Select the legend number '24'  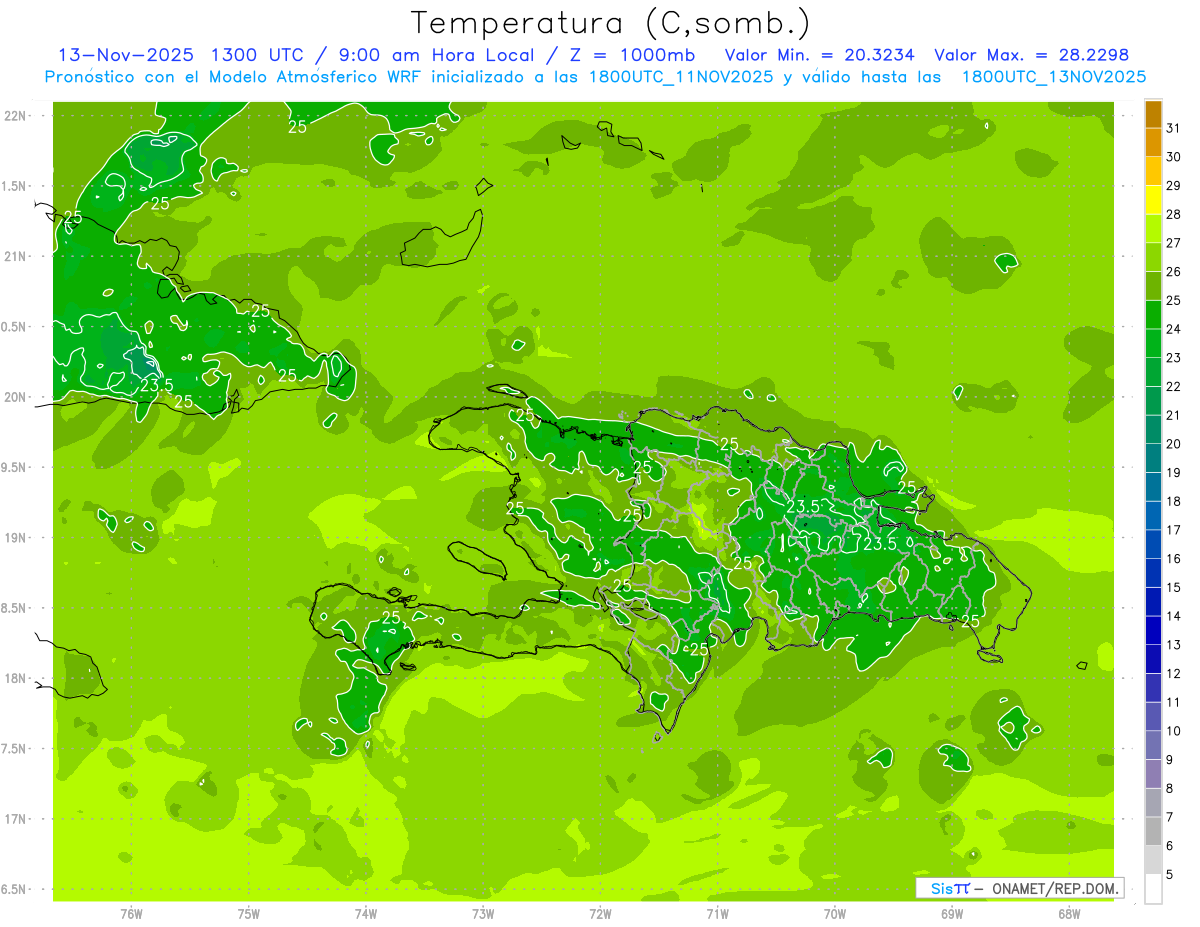tap(1174, 330)
